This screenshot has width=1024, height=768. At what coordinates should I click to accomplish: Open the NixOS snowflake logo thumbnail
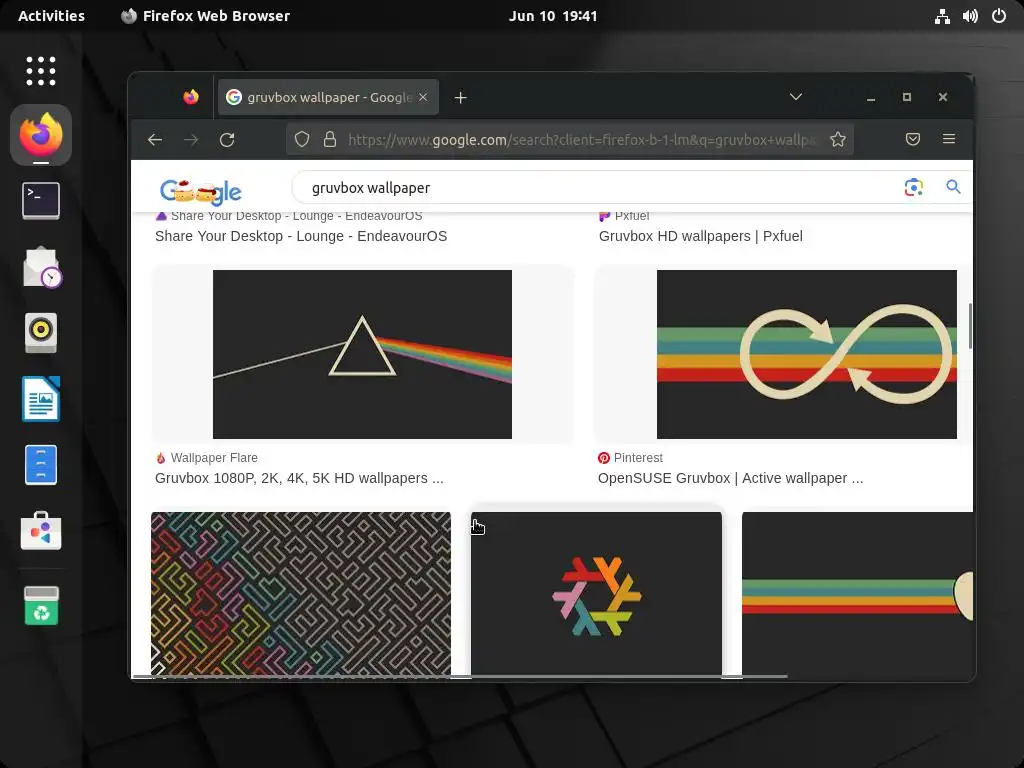[x=596, y=594]
